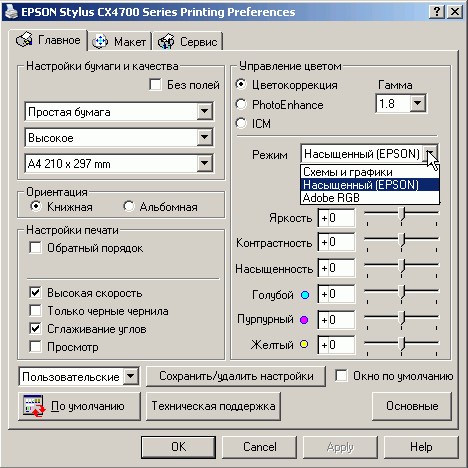The width and height of the screenshot is (468, 468).
Task: Choose Схемы и графики from list
Action: pyautogui.click(x=370, y=172)
